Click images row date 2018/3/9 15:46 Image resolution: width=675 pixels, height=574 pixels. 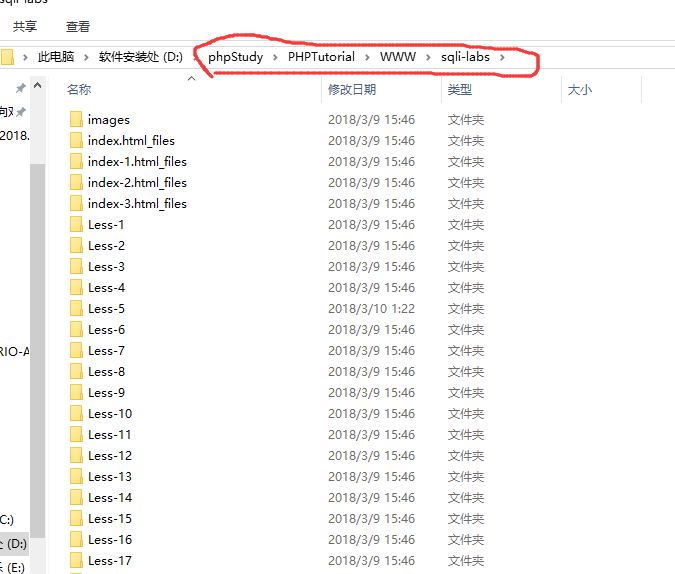(x=372, y=120)
